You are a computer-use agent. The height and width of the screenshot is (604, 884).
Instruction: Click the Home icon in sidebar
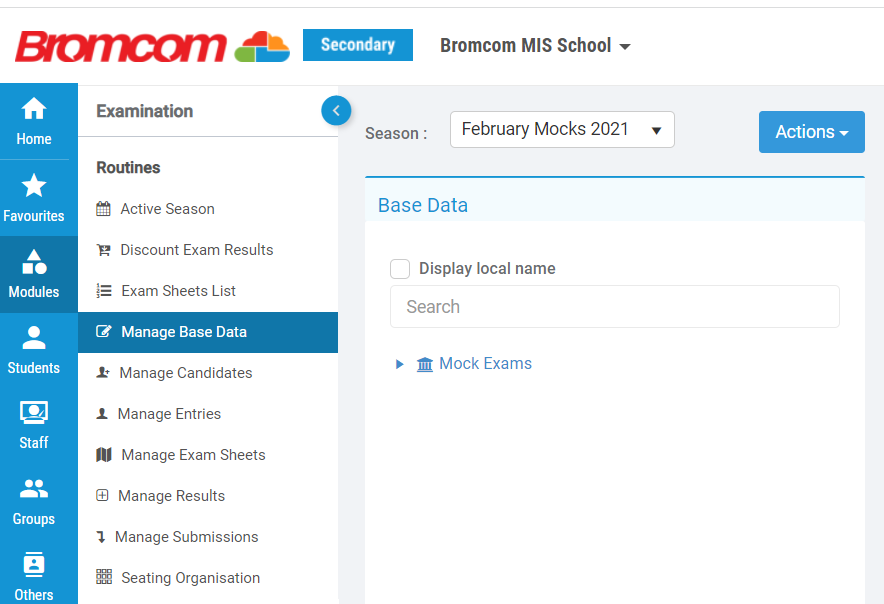34,108
